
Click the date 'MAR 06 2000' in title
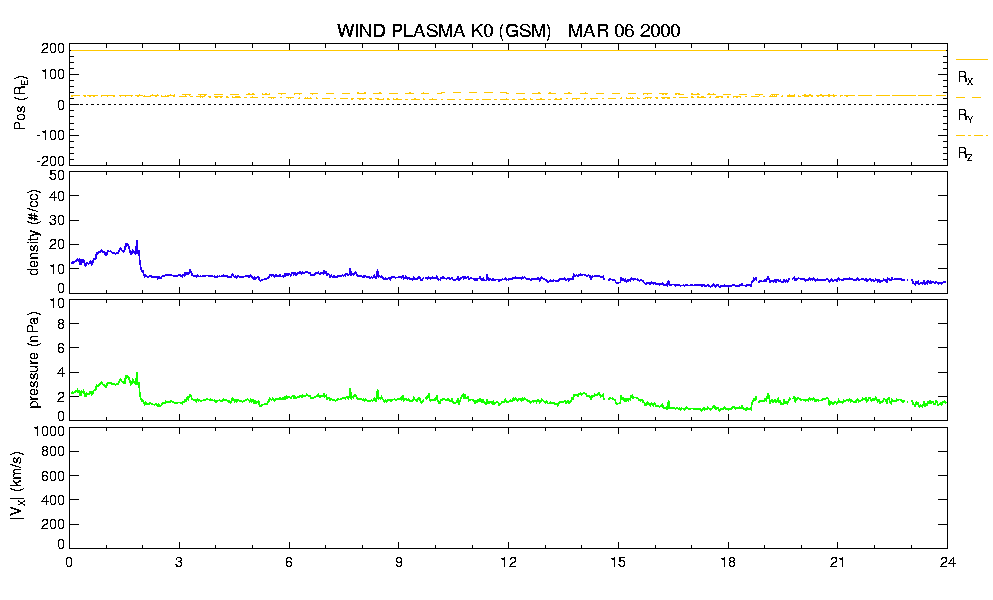(x=624, y=30)
